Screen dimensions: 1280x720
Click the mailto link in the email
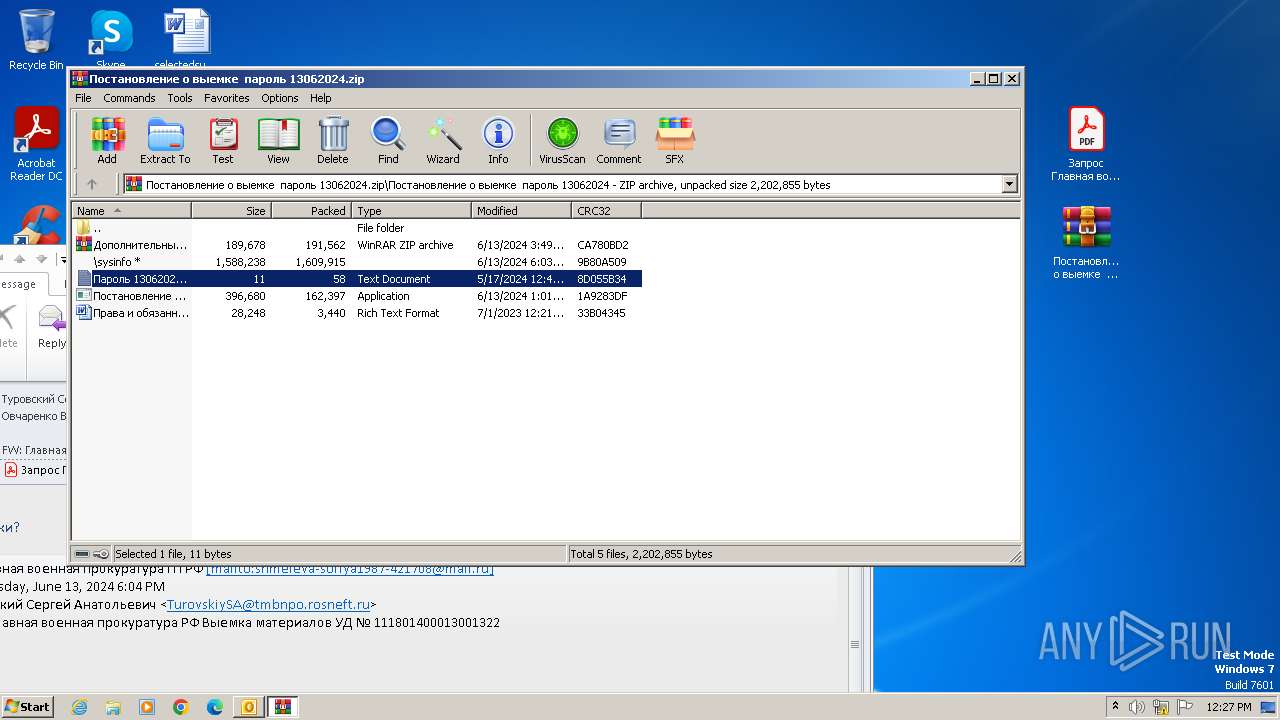[350, 569]
